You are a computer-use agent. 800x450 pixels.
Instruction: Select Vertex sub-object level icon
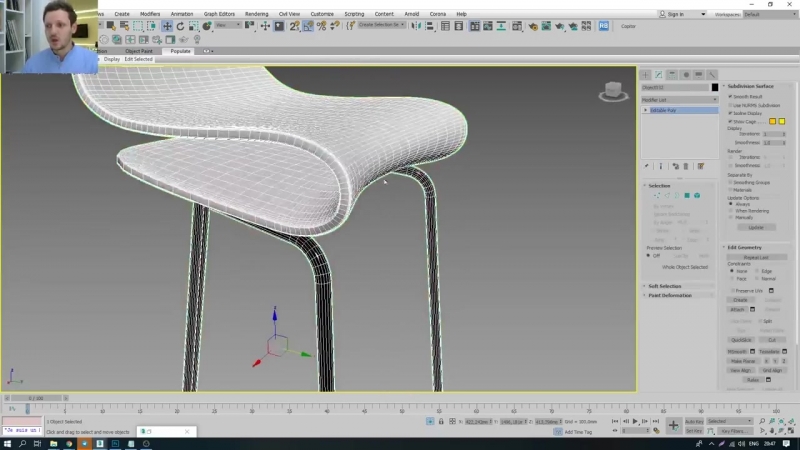[657, 195]
